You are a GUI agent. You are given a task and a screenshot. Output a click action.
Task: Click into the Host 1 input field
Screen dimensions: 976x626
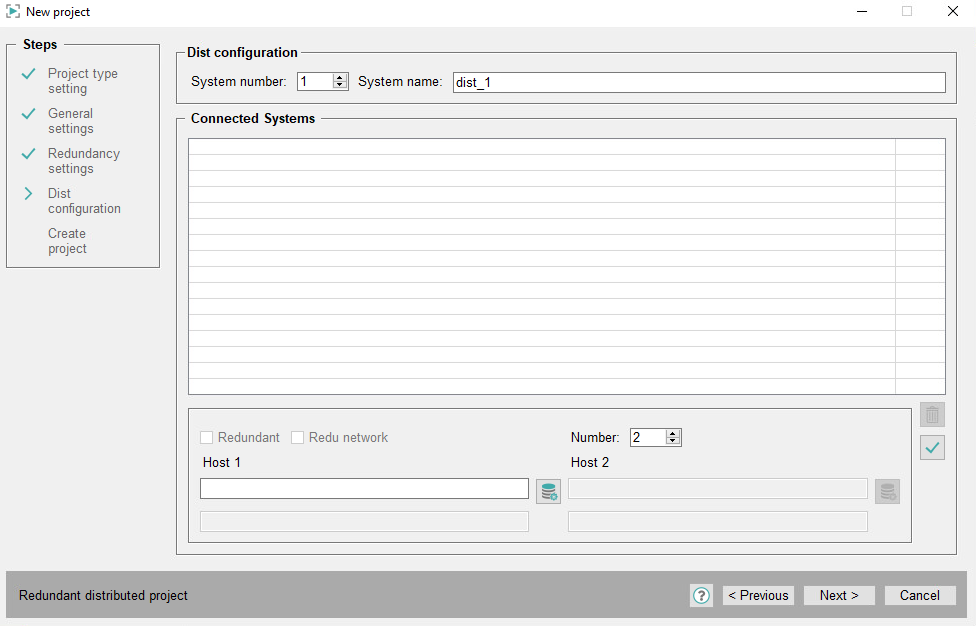(364, 488)
